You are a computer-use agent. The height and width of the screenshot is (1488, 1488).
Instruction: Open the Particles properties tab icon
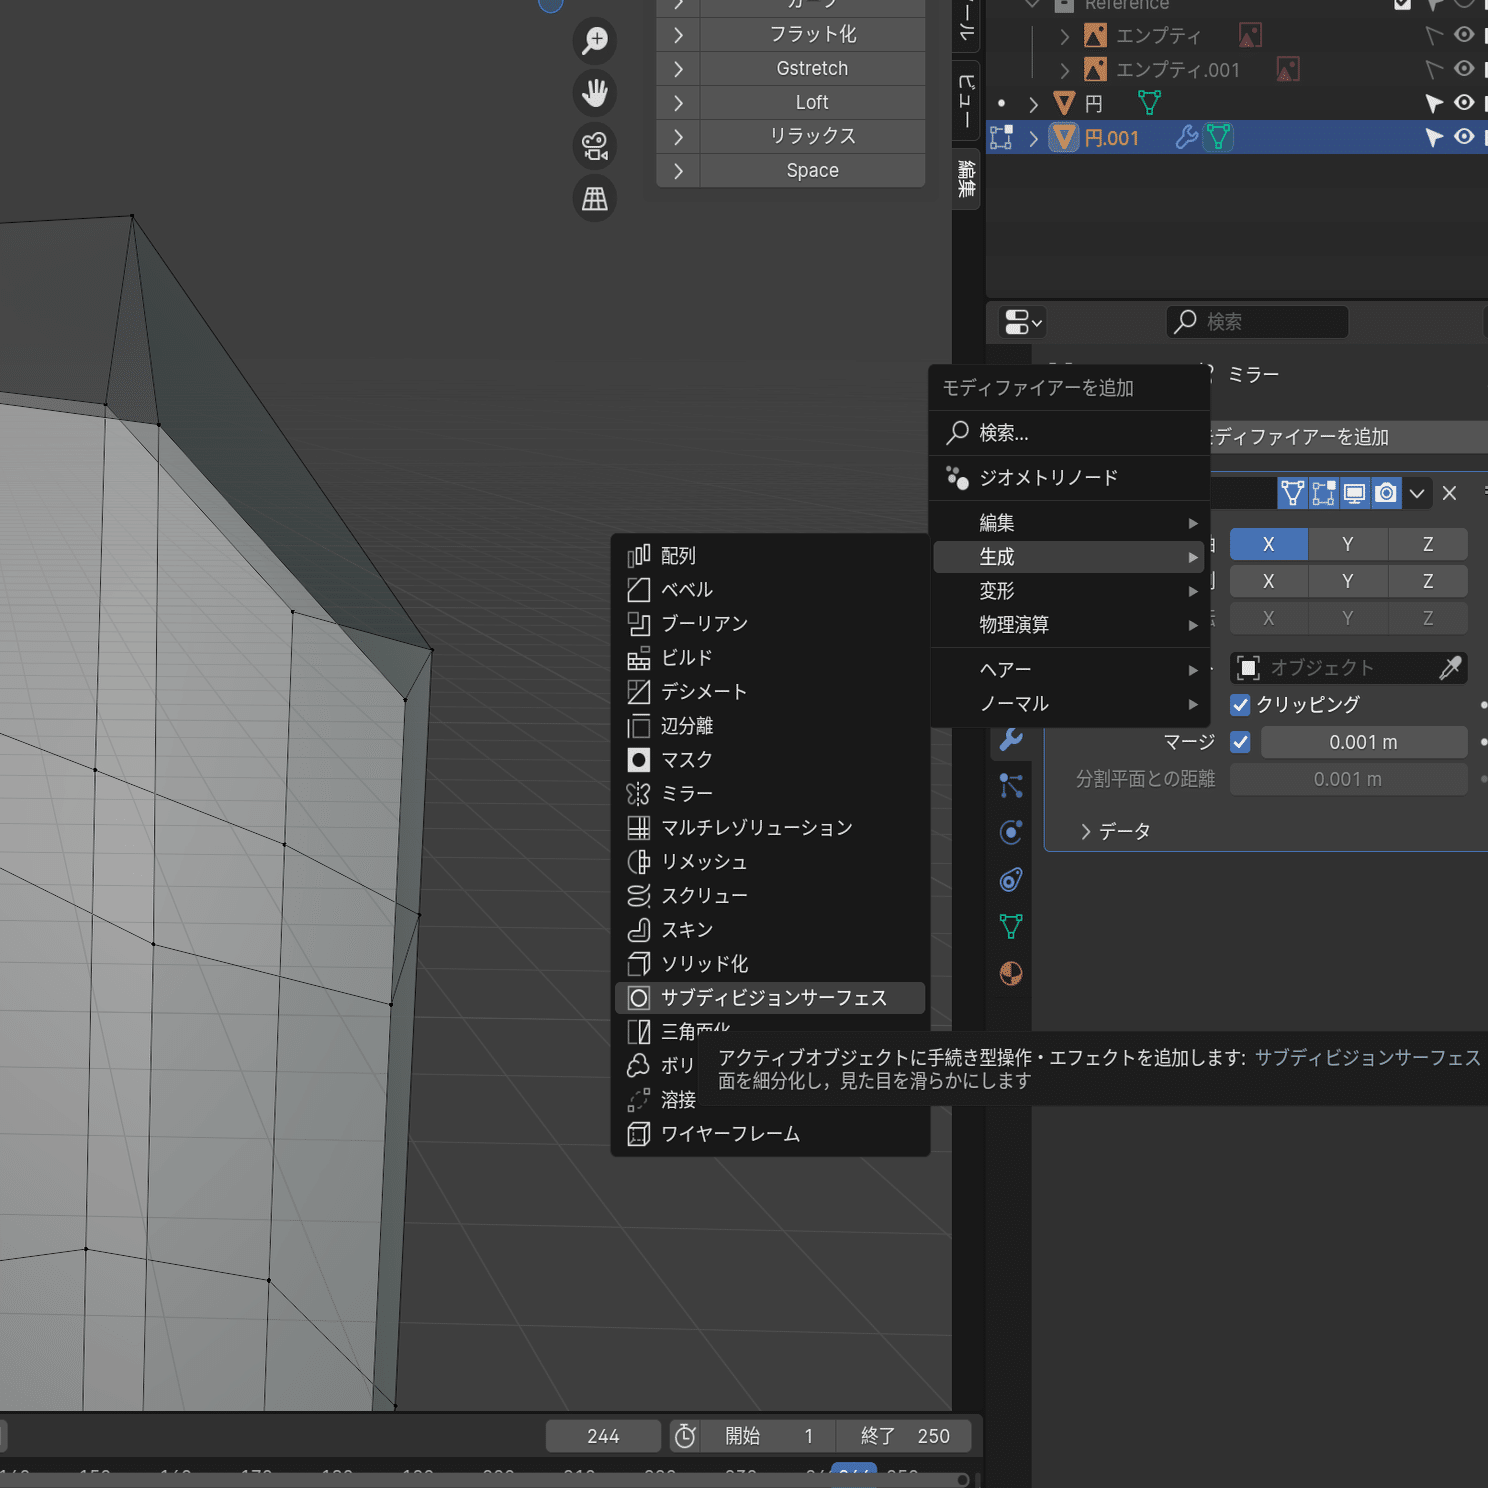(x=1011, y=786)
